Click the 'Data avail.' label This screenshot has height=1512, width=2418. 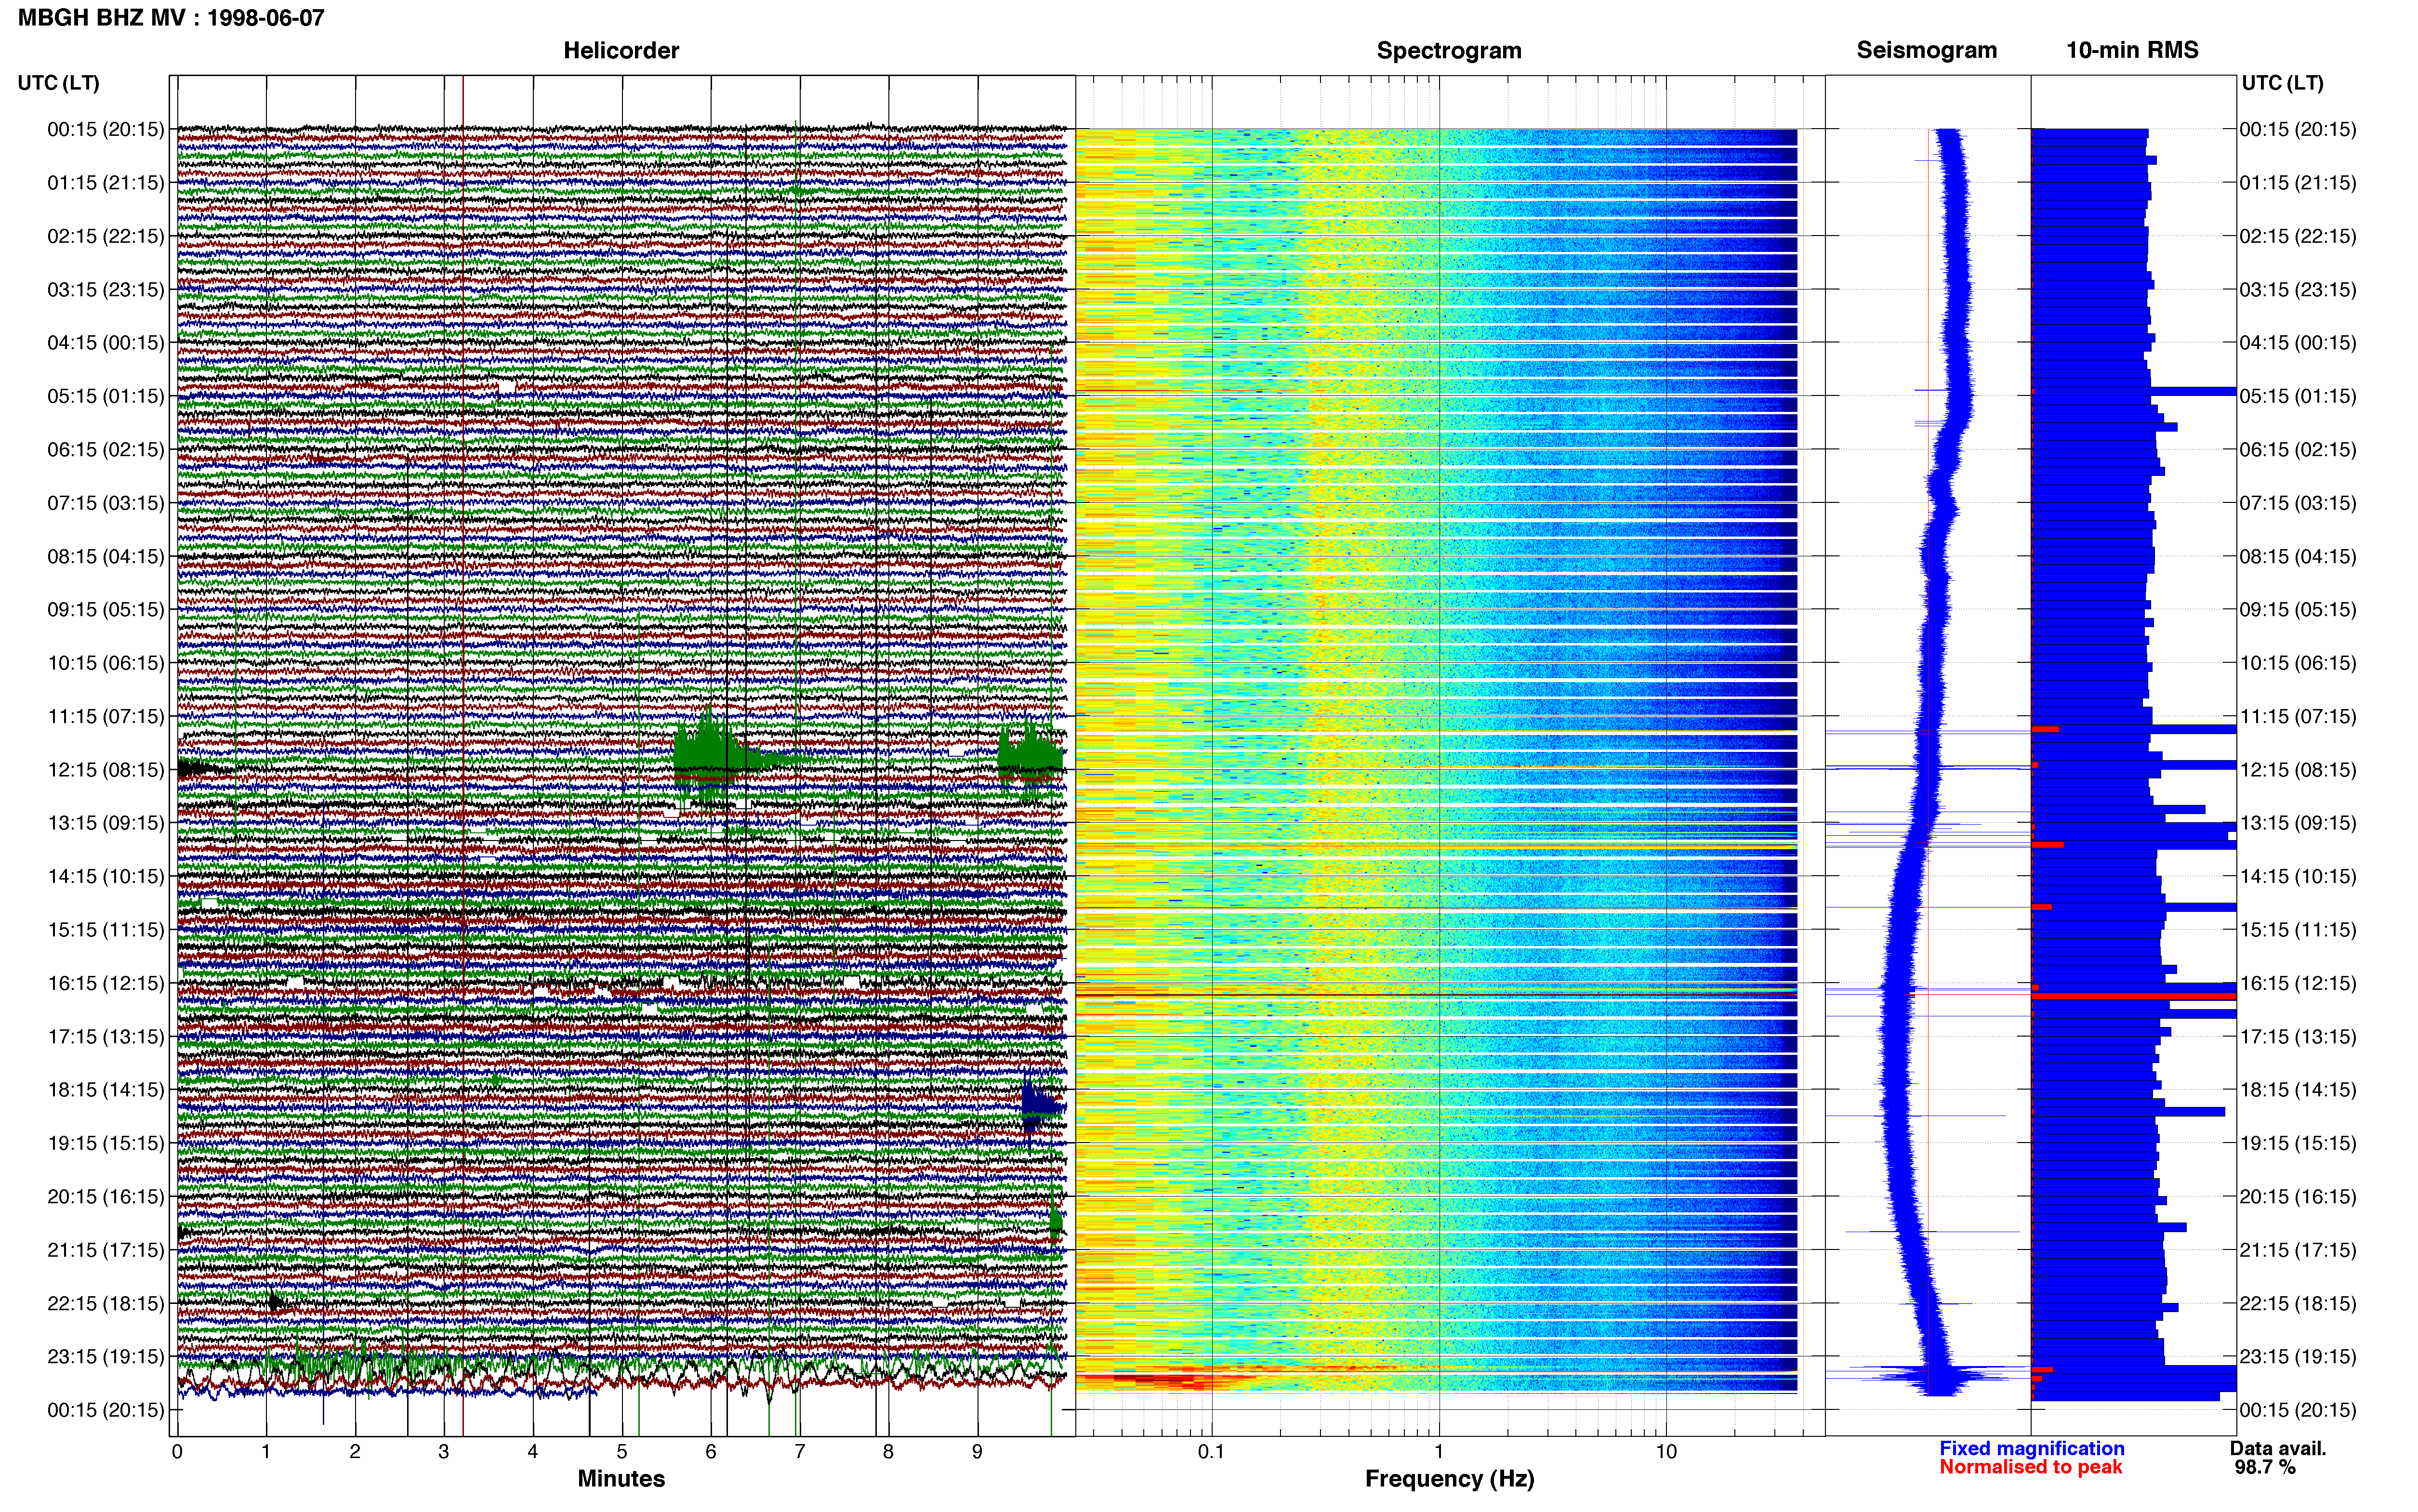pos(2278,1449)
